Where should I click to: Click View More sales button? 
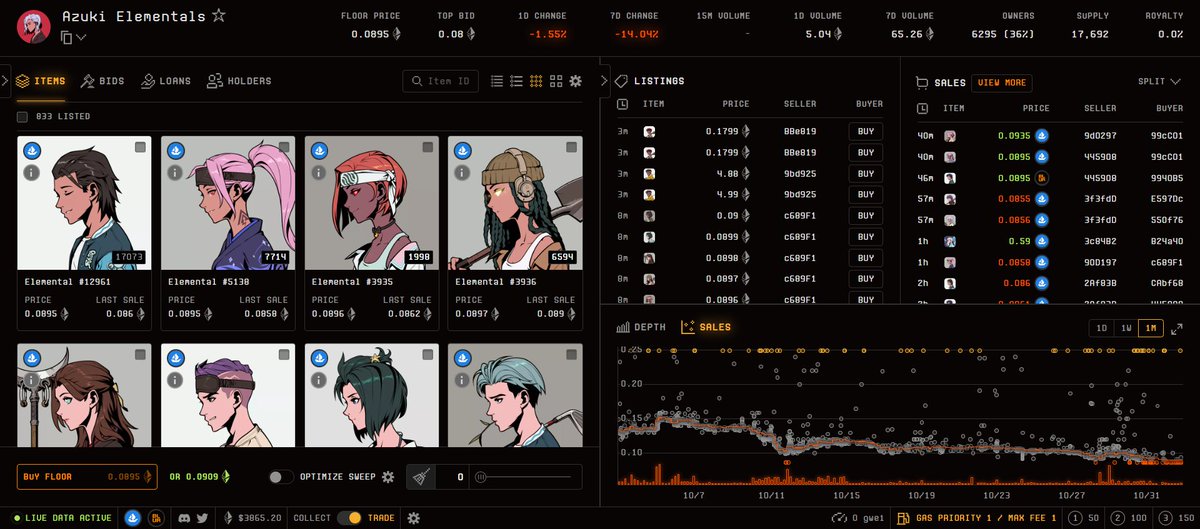pyautogui.click(x=1002, y=83)
